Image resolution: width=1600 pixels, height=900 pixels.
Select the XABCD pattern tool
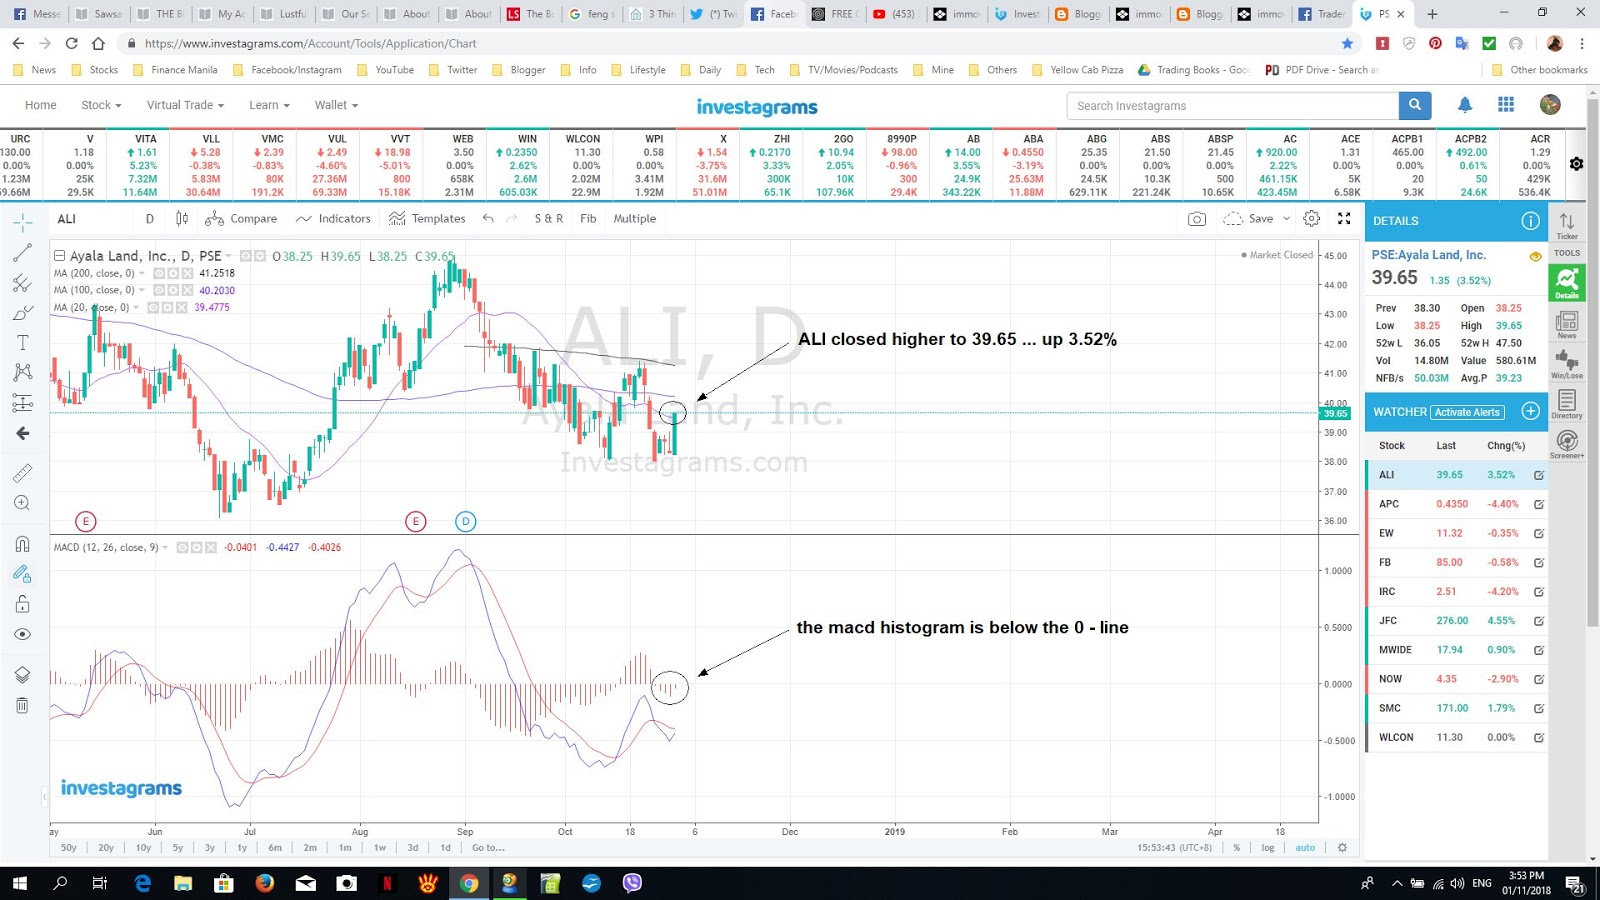point(22,372)
